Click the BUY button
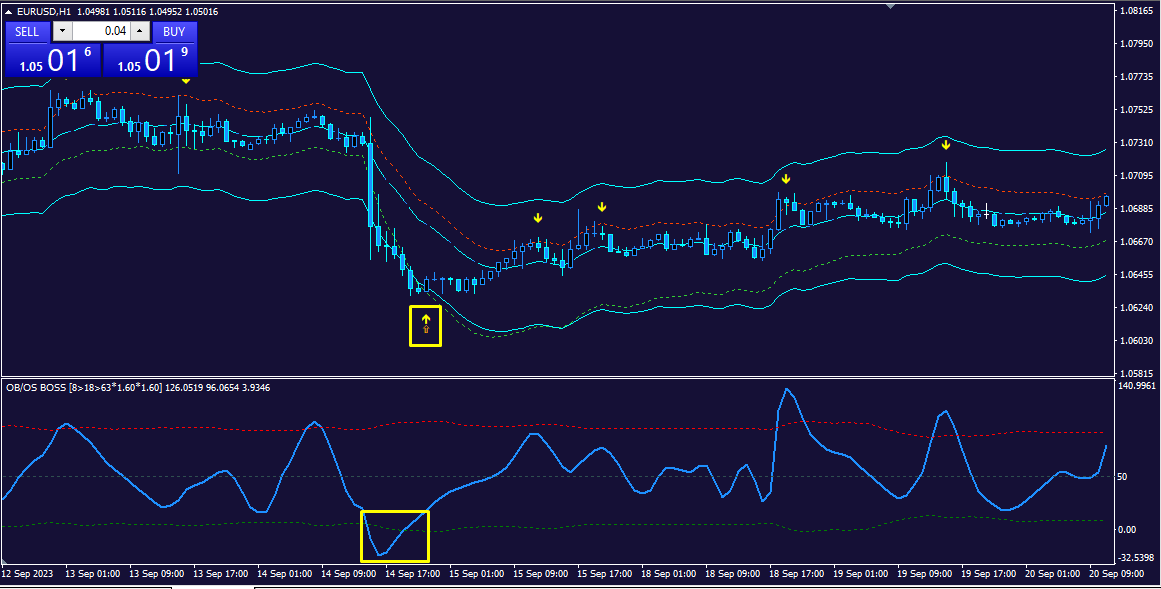 175,32
